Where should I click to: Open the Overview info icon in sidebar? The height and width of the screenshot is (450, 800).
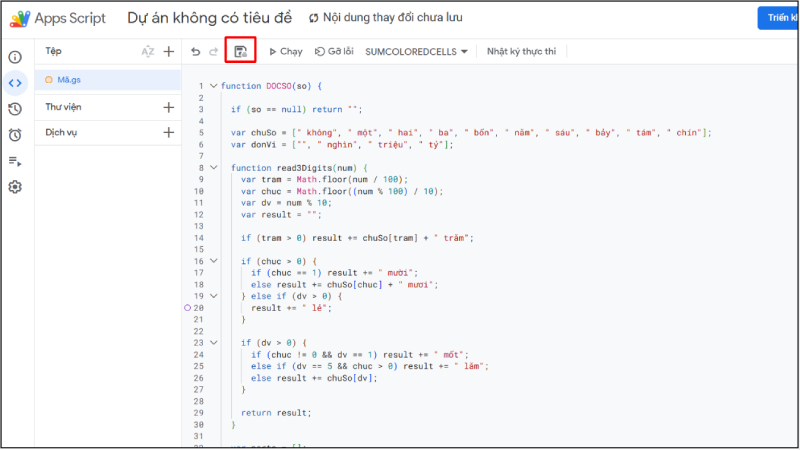(x=15, y=57)
